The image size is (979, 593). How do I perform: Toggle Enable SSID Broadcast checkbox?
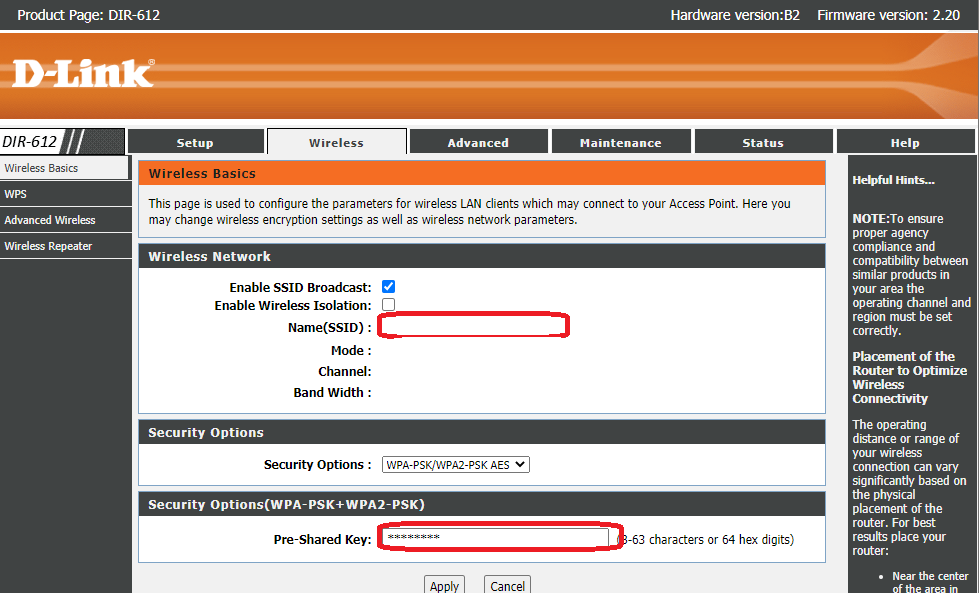click(x=388, y=287)
